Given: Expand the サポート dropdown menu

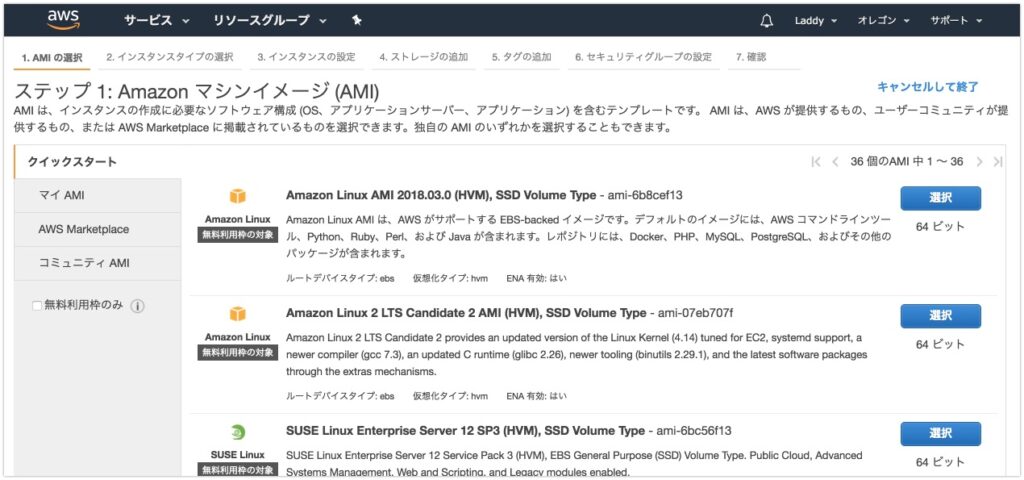Looking at the screenshot, I should click(x=956, y=20).
